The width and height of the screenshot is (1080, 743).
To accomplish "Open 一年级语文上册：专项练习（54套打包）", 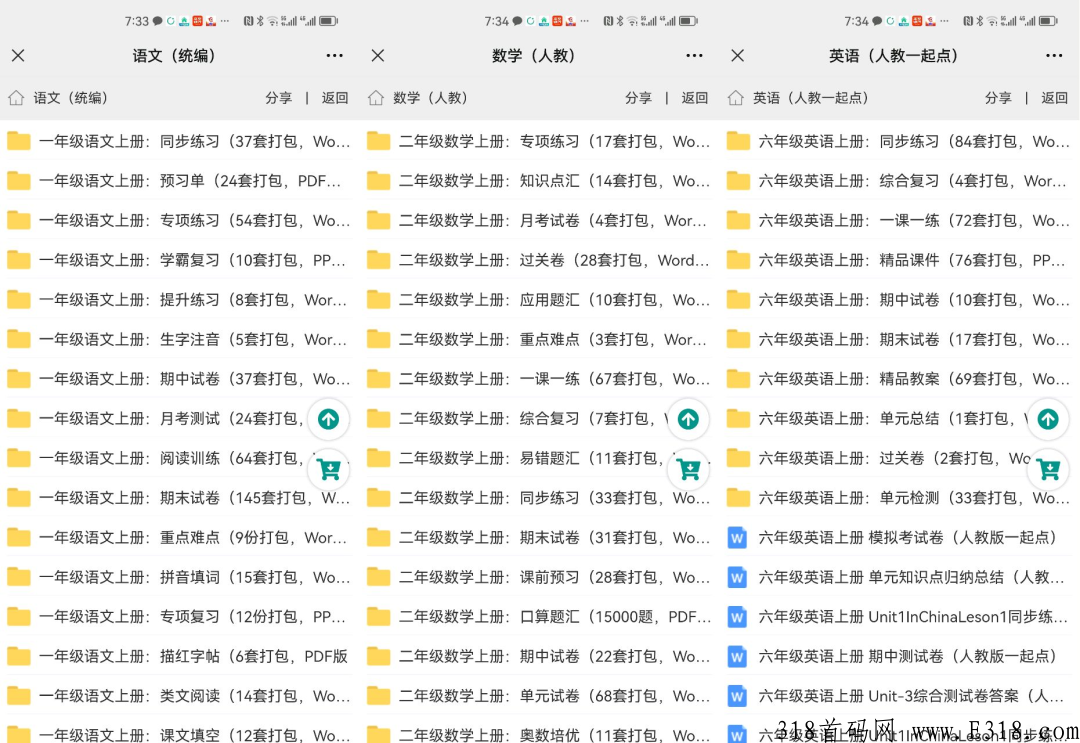I will [180, 220].
